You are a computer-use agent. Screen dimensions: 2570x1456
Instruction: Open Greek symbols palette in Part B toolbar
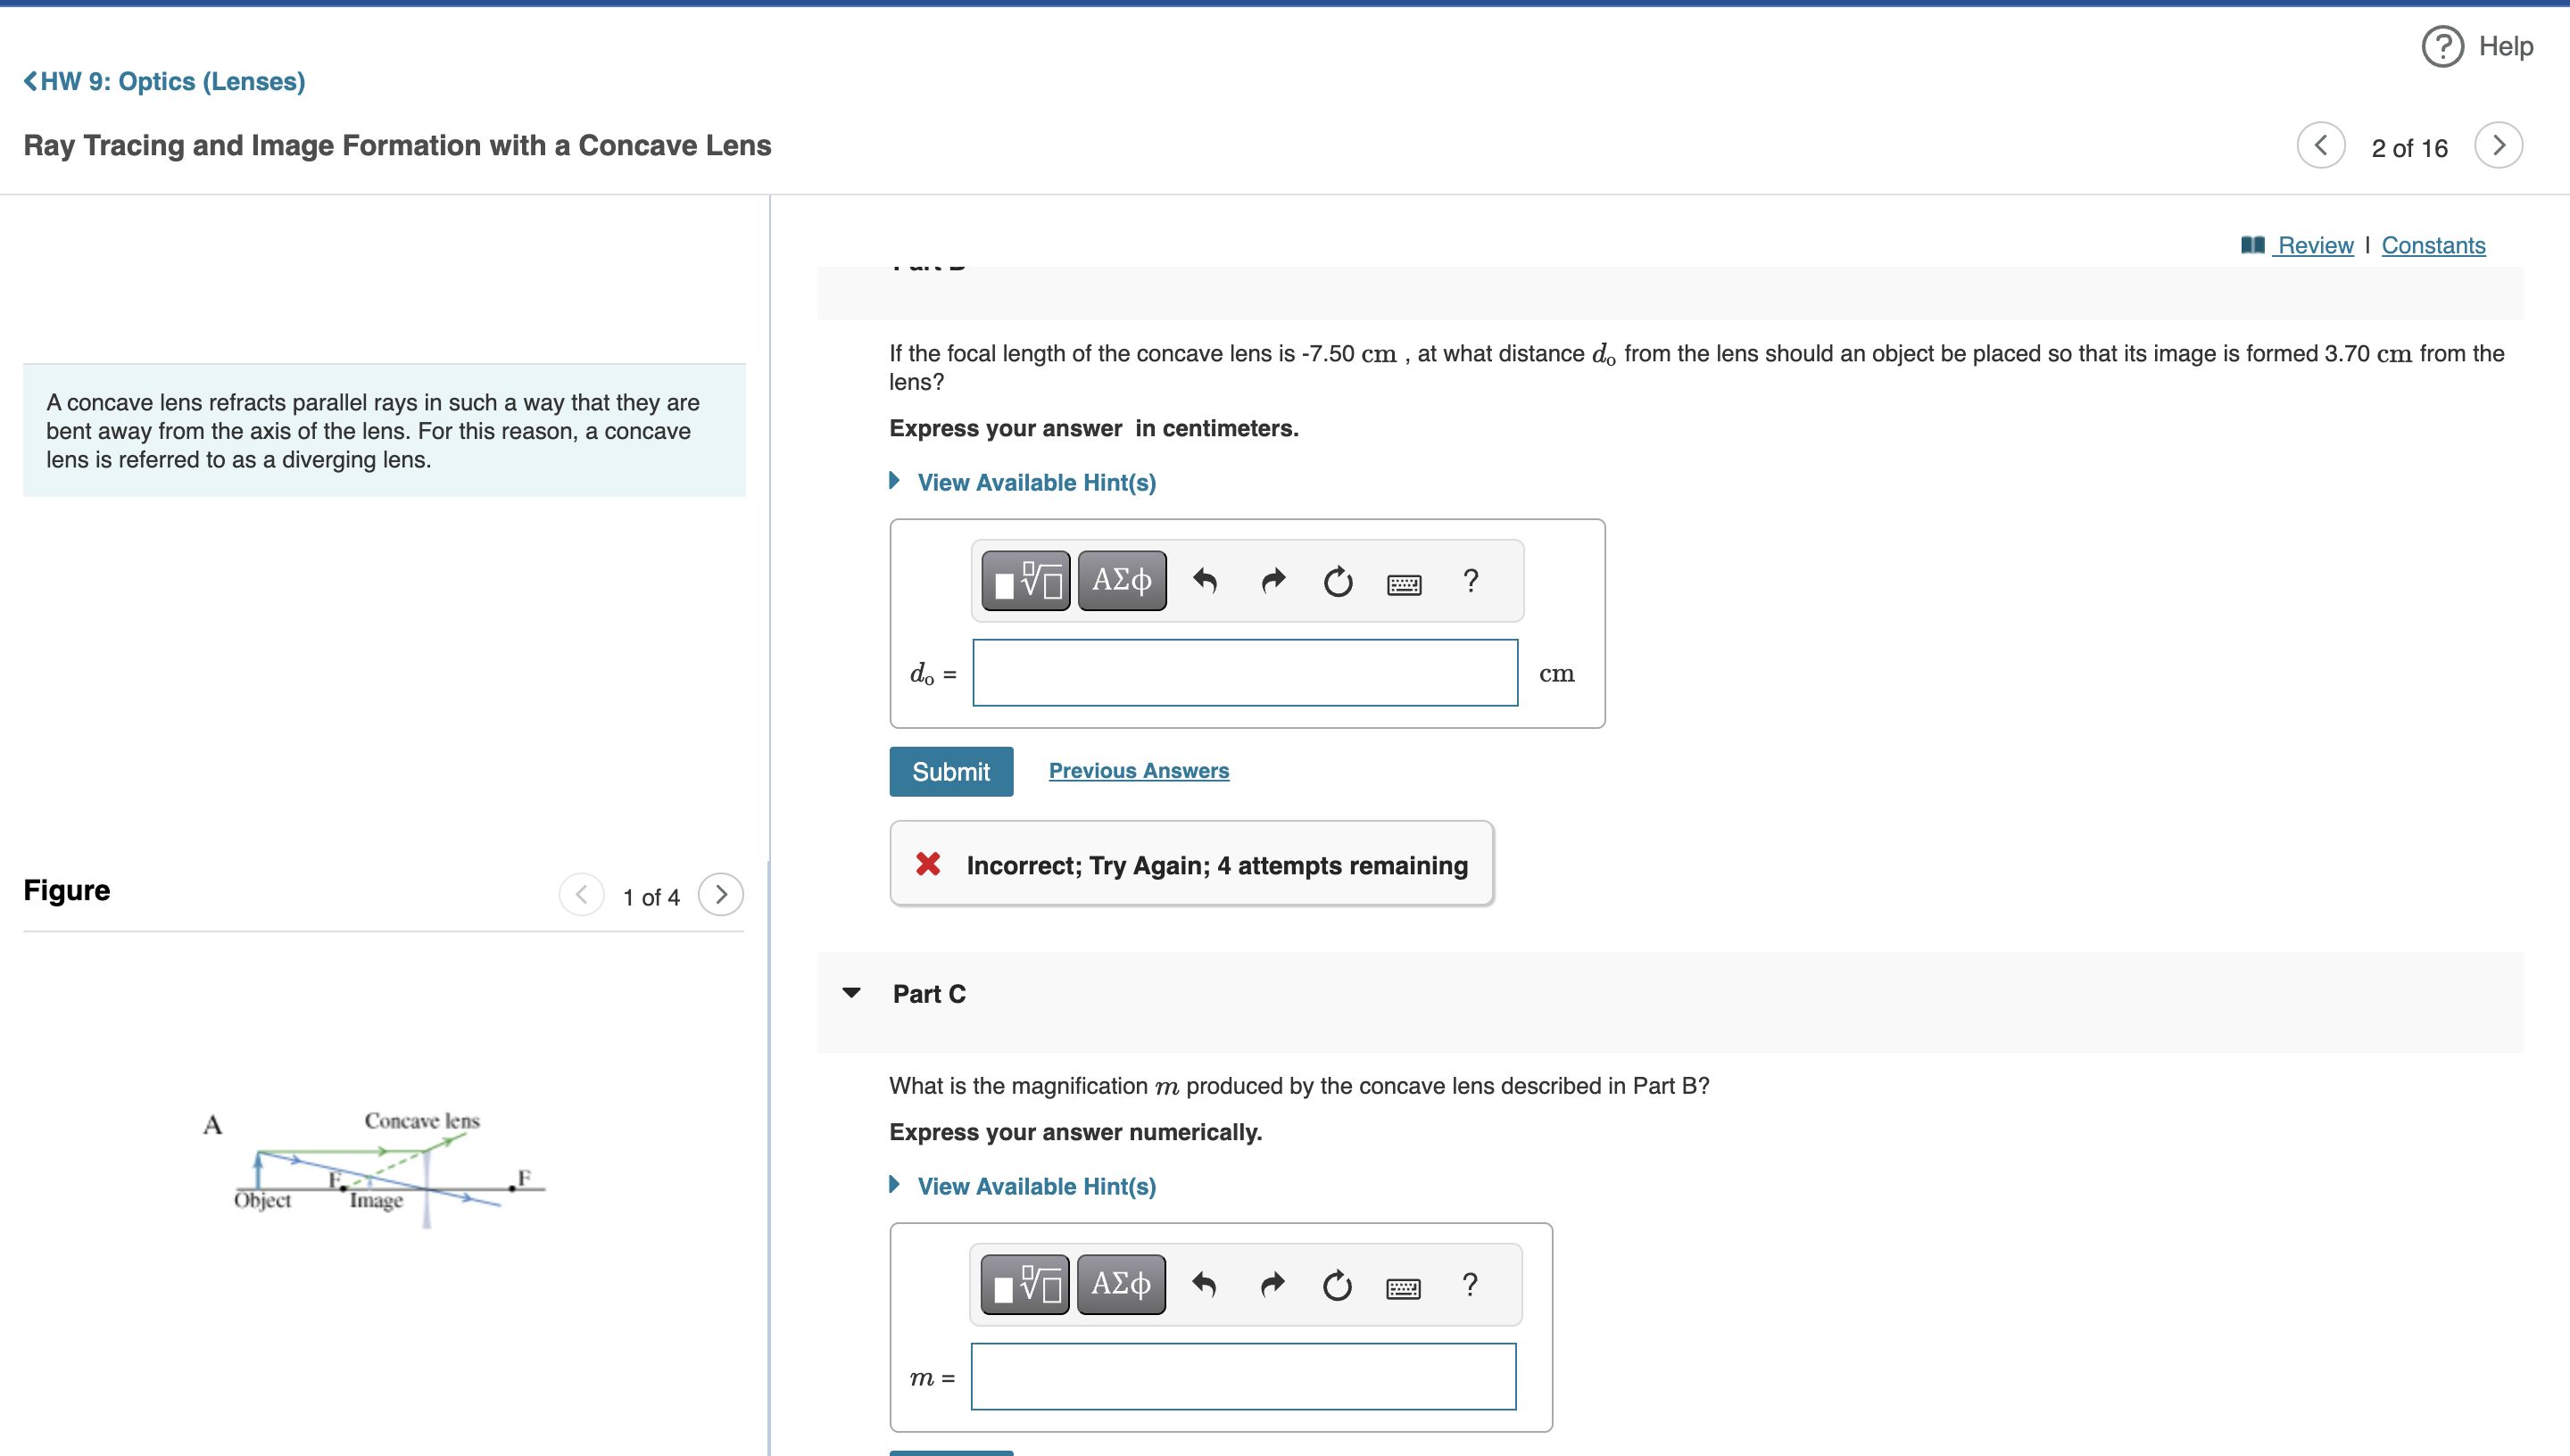click(x=1121, y=580)
